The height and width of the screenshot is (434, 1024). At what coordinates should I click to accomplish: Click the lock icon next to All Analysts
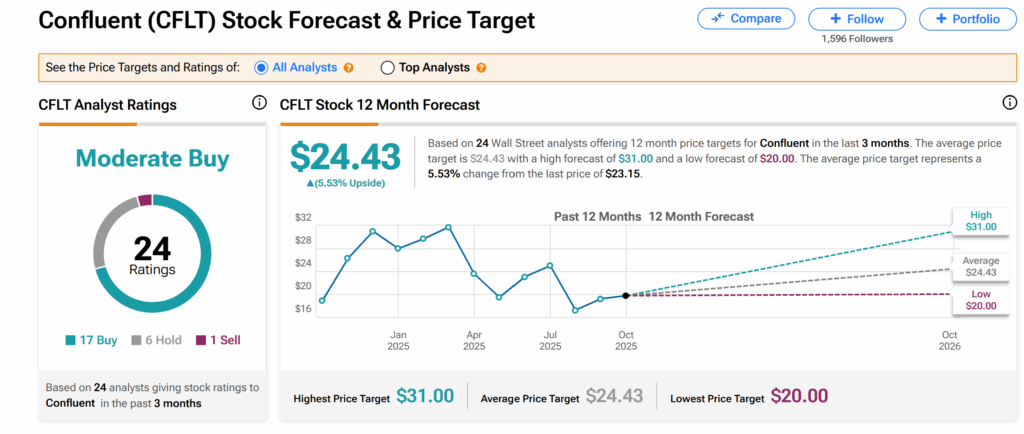click(349, 68)
